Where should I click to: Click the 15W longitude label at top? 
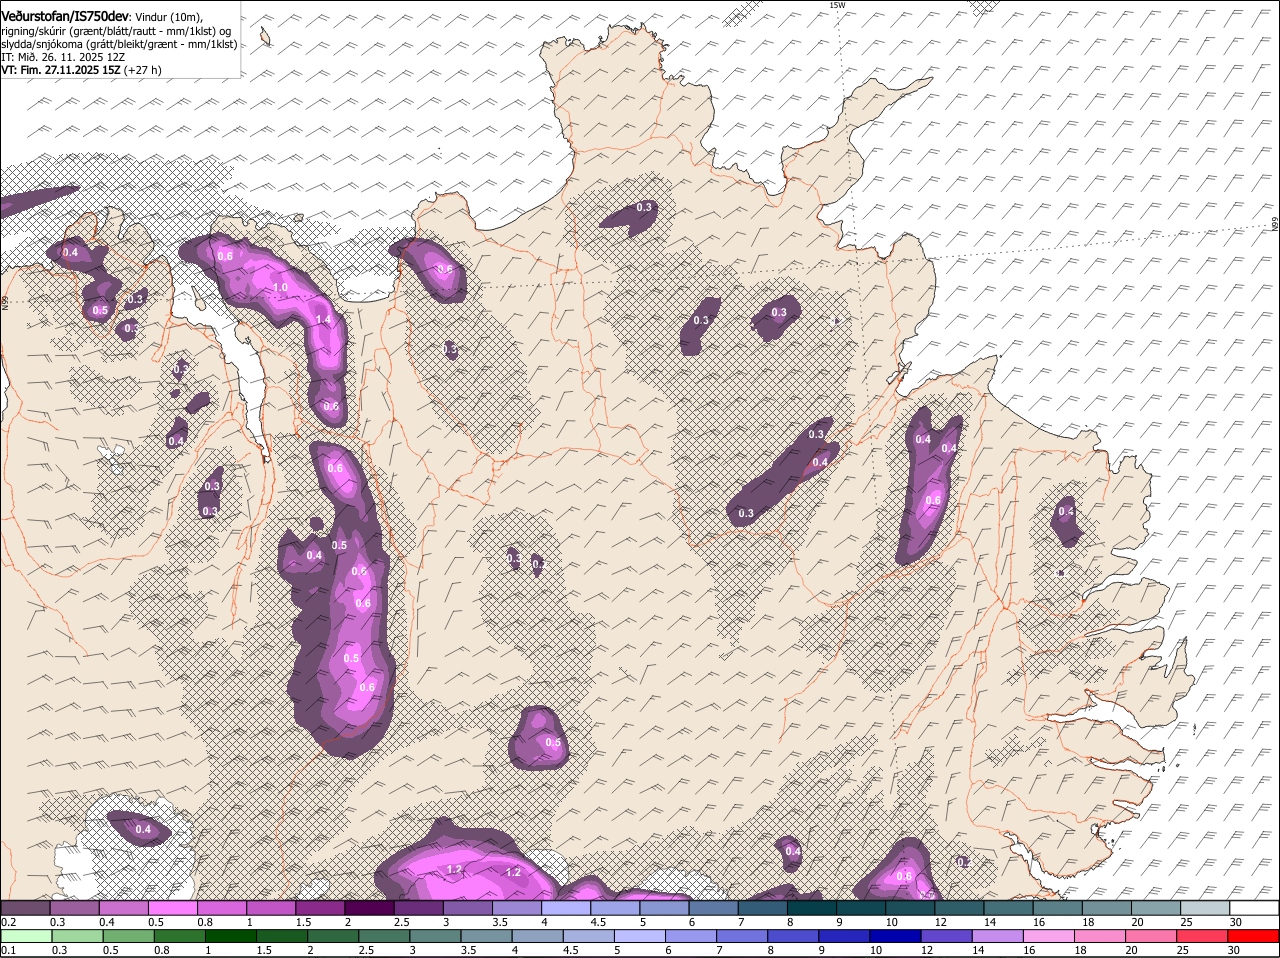(x=837, y=6)
